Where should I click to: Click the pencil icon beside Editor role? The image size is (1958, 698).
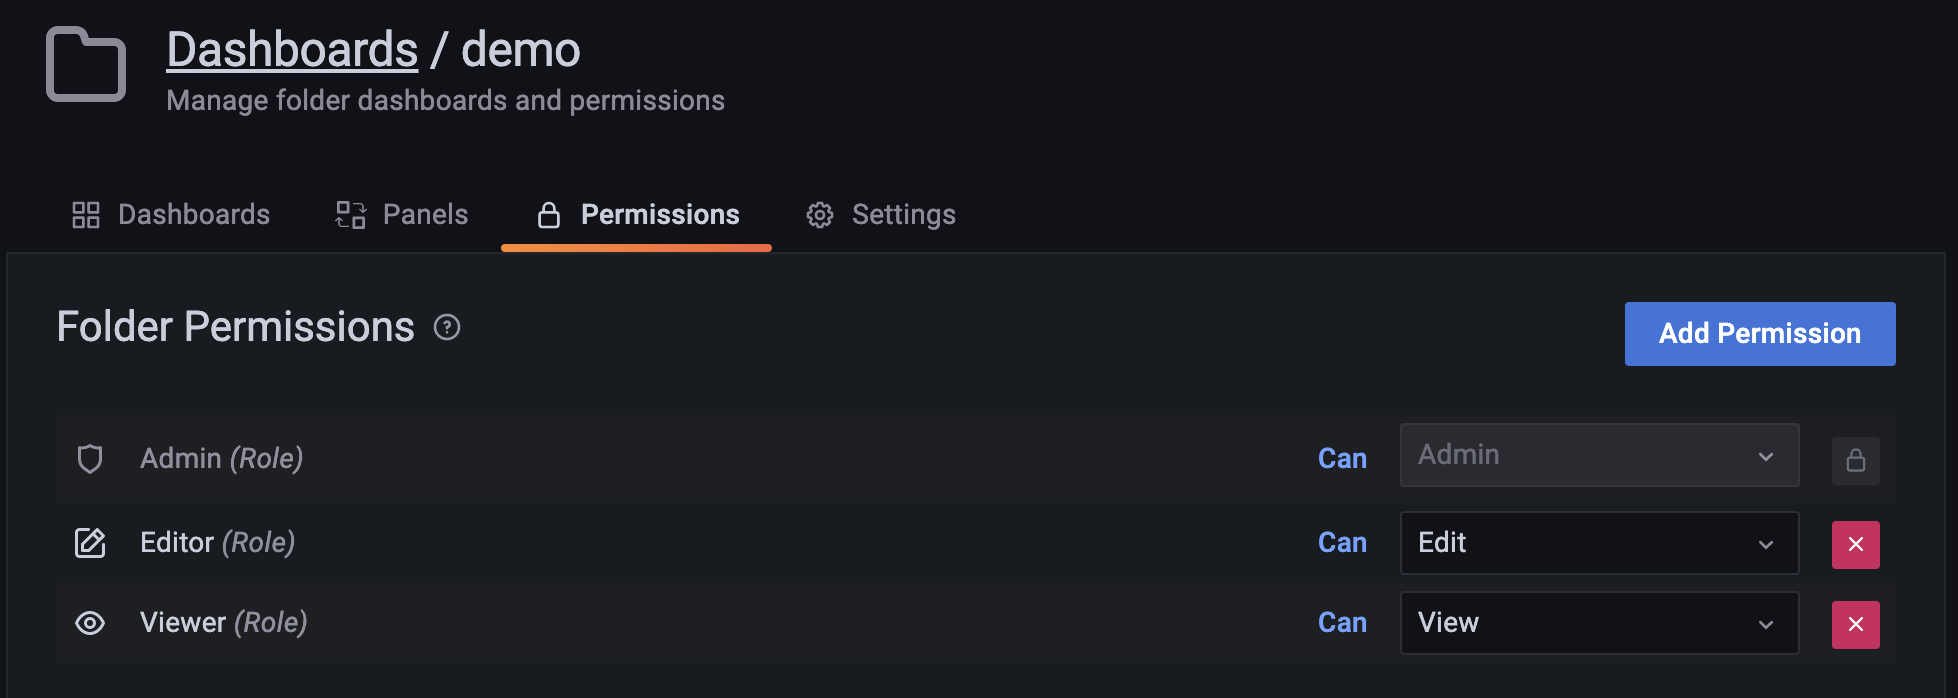click(90, 542)
